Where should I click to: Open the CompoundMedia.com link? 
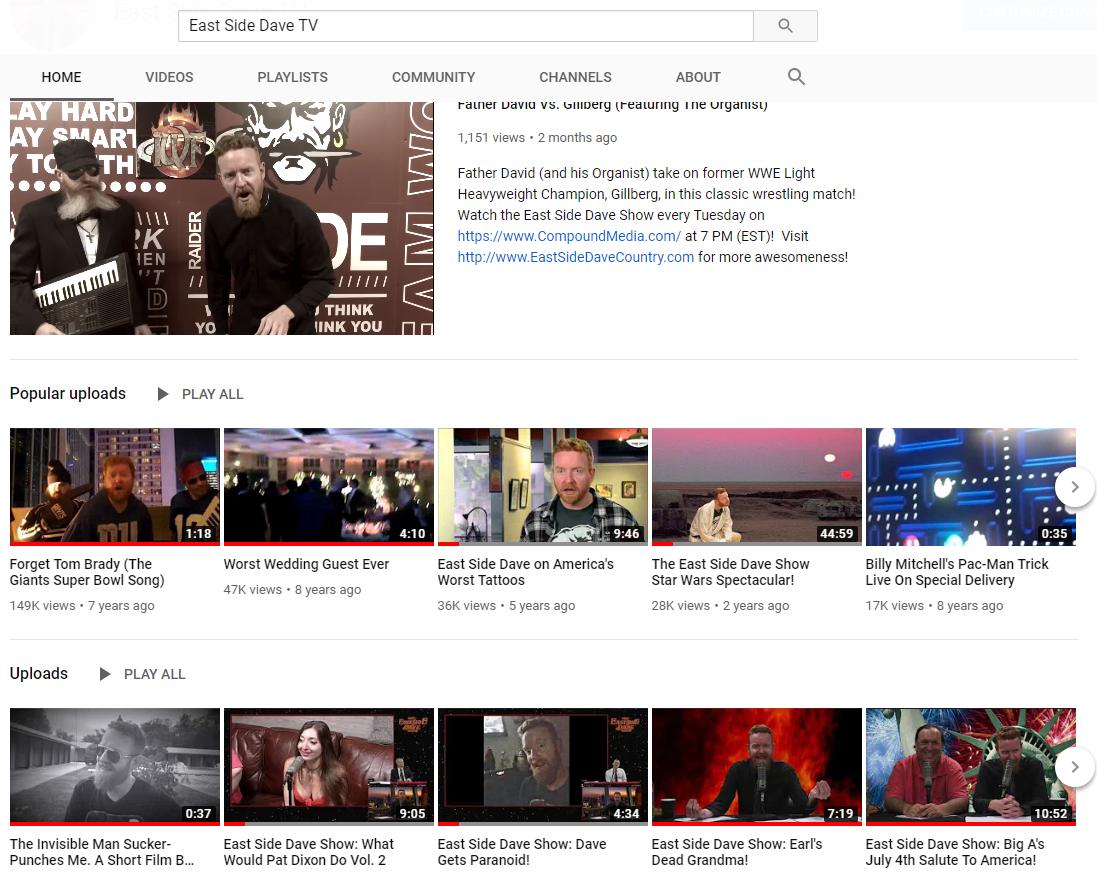tap(569, 236)
